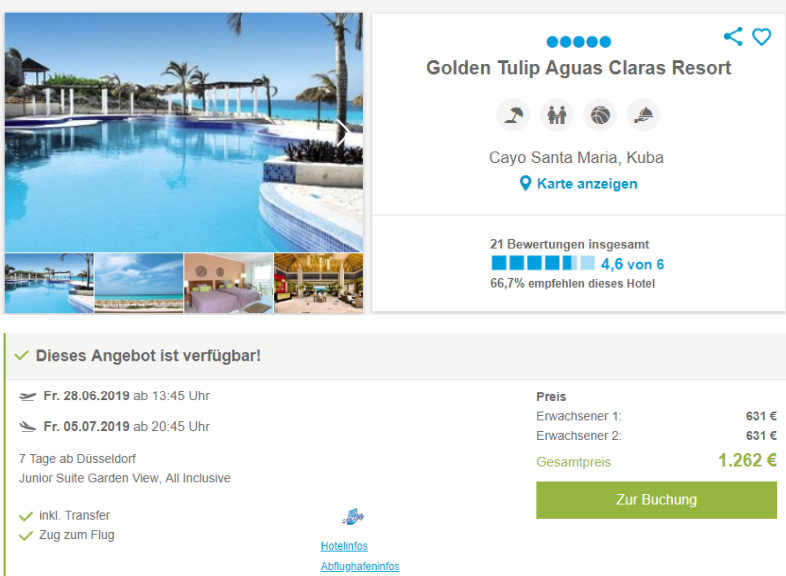
Task: Click the share icon
Action: coord(733,37)
